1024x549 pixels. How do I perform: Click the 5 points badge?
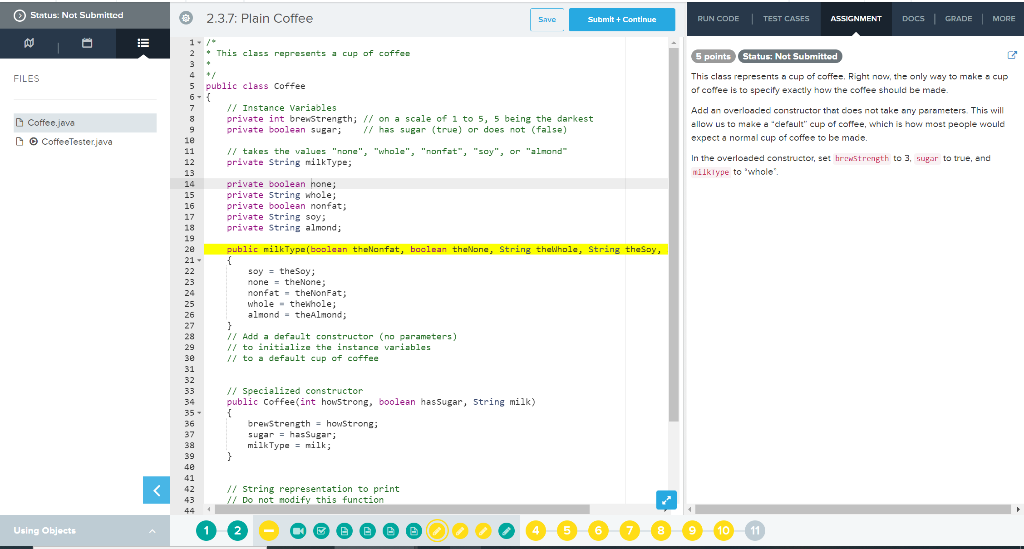click(x=713, y=56)
